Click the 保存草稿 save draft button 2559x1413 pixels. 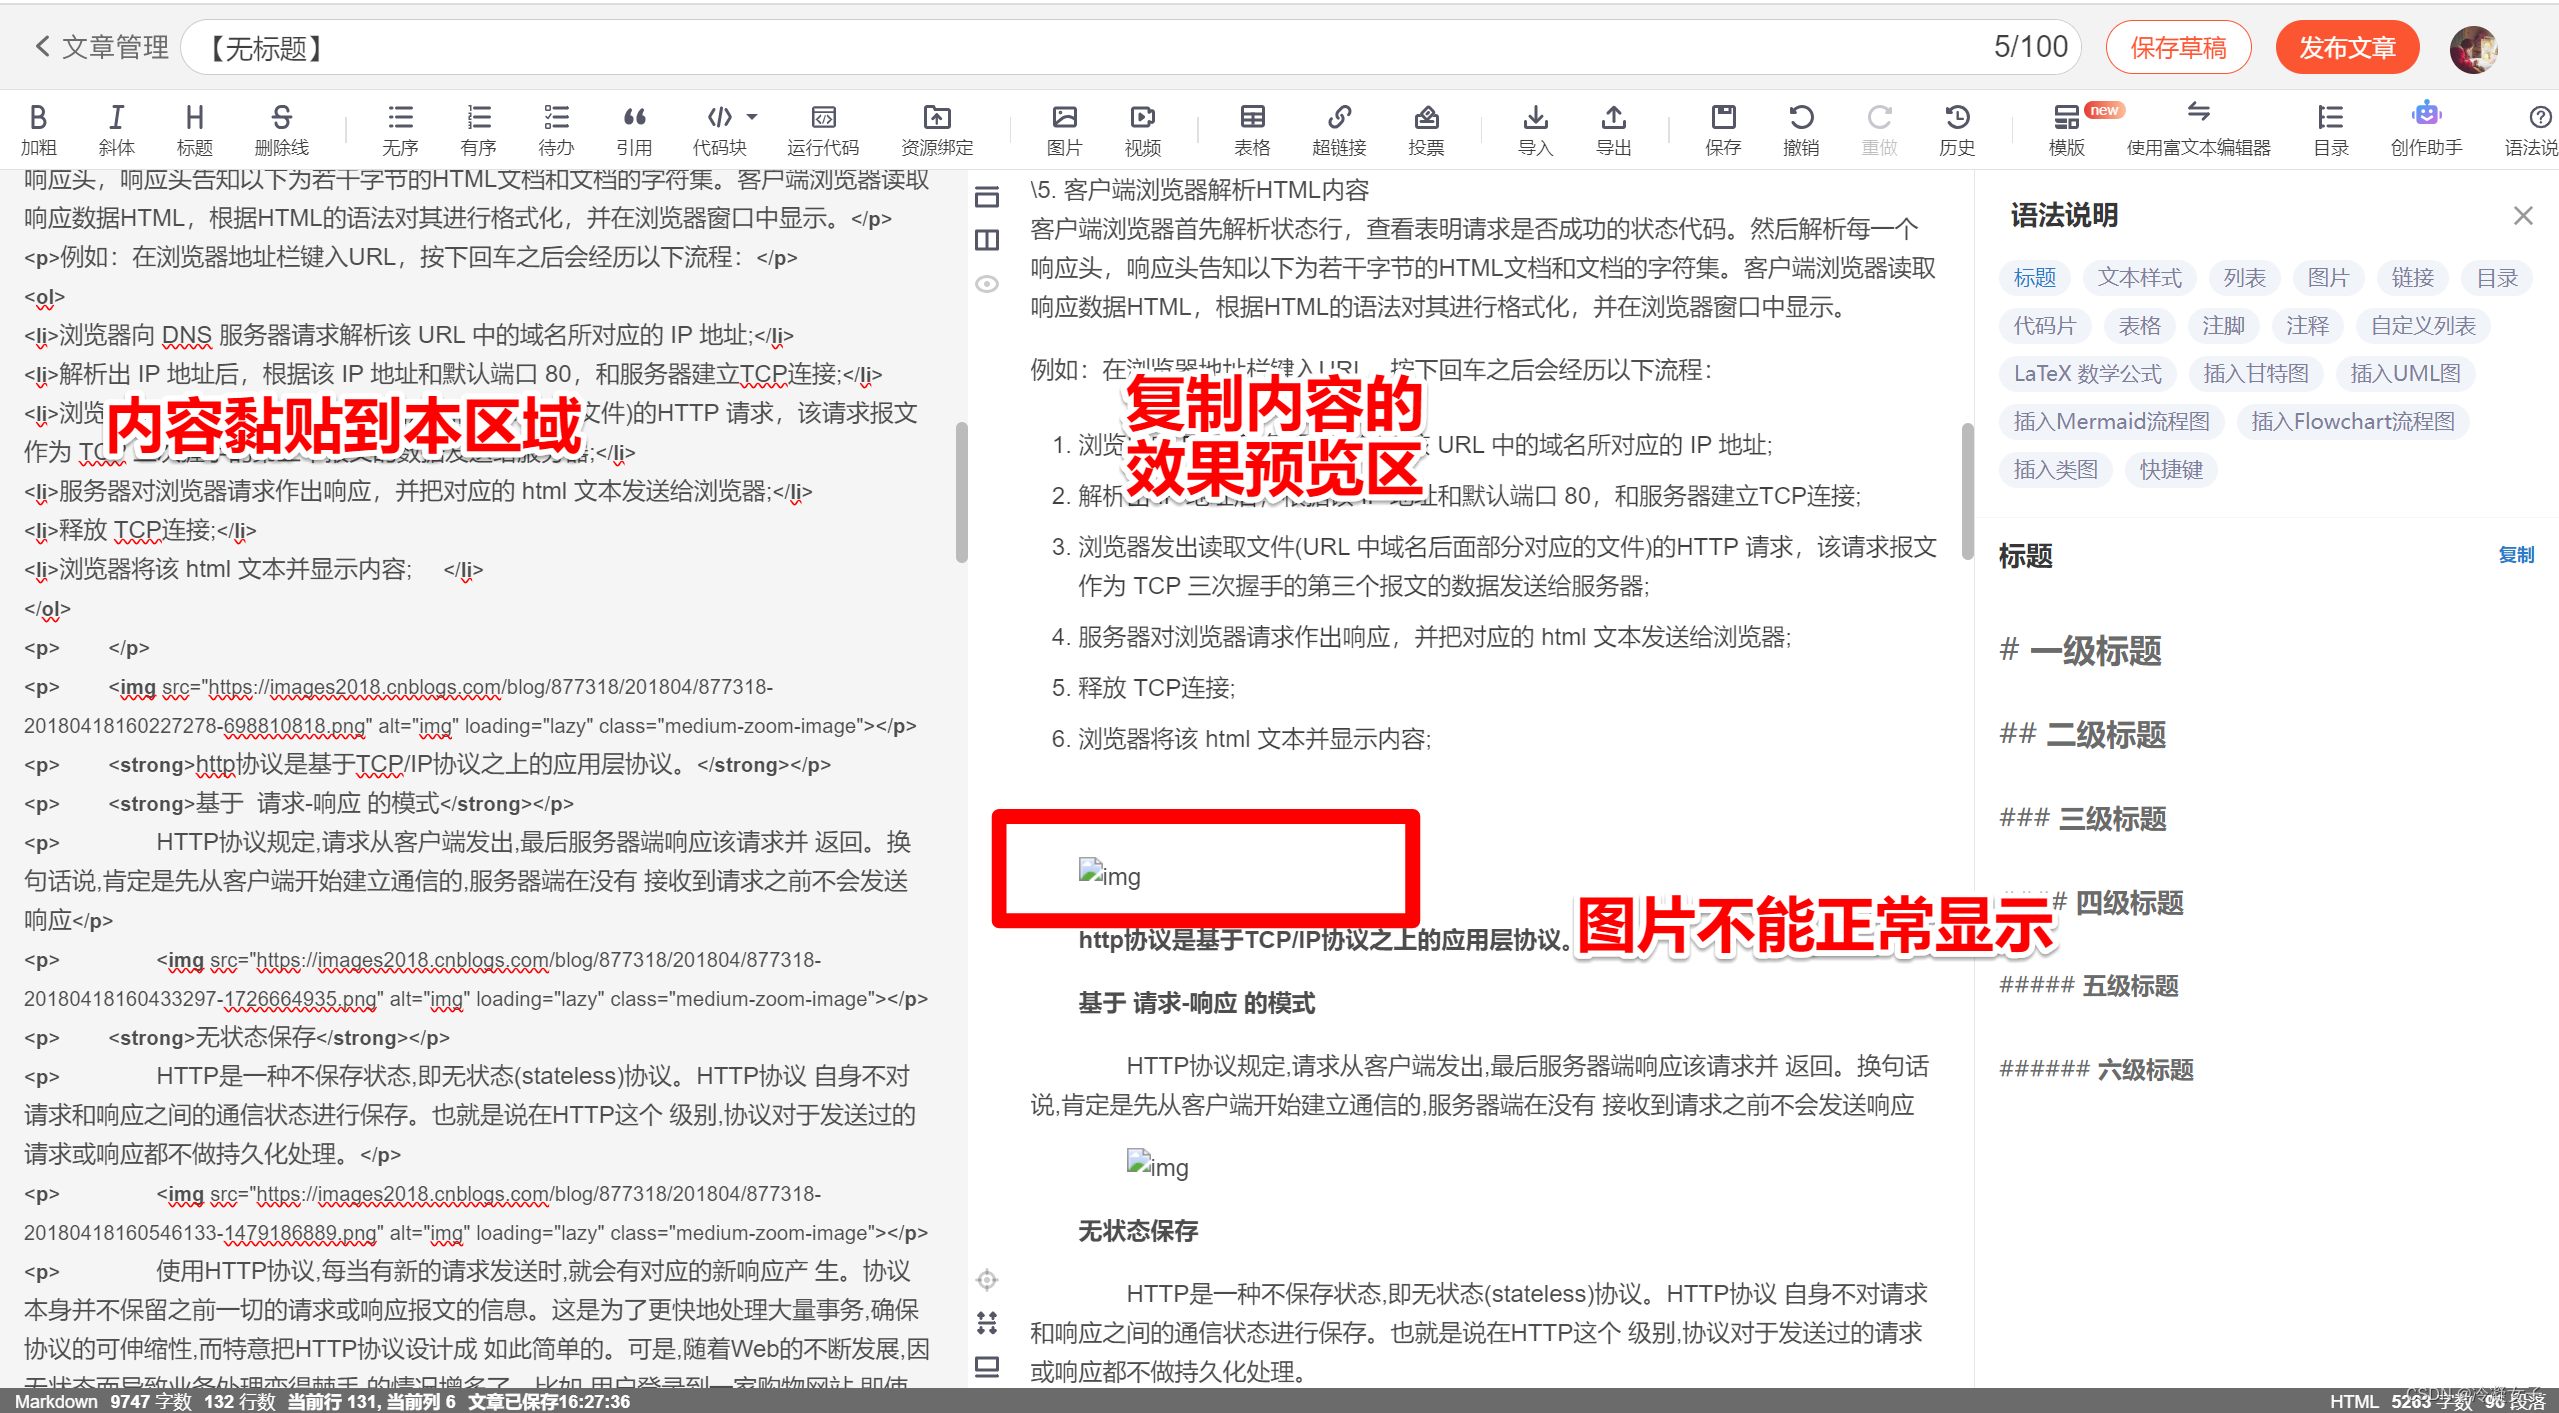(2178, 47)
